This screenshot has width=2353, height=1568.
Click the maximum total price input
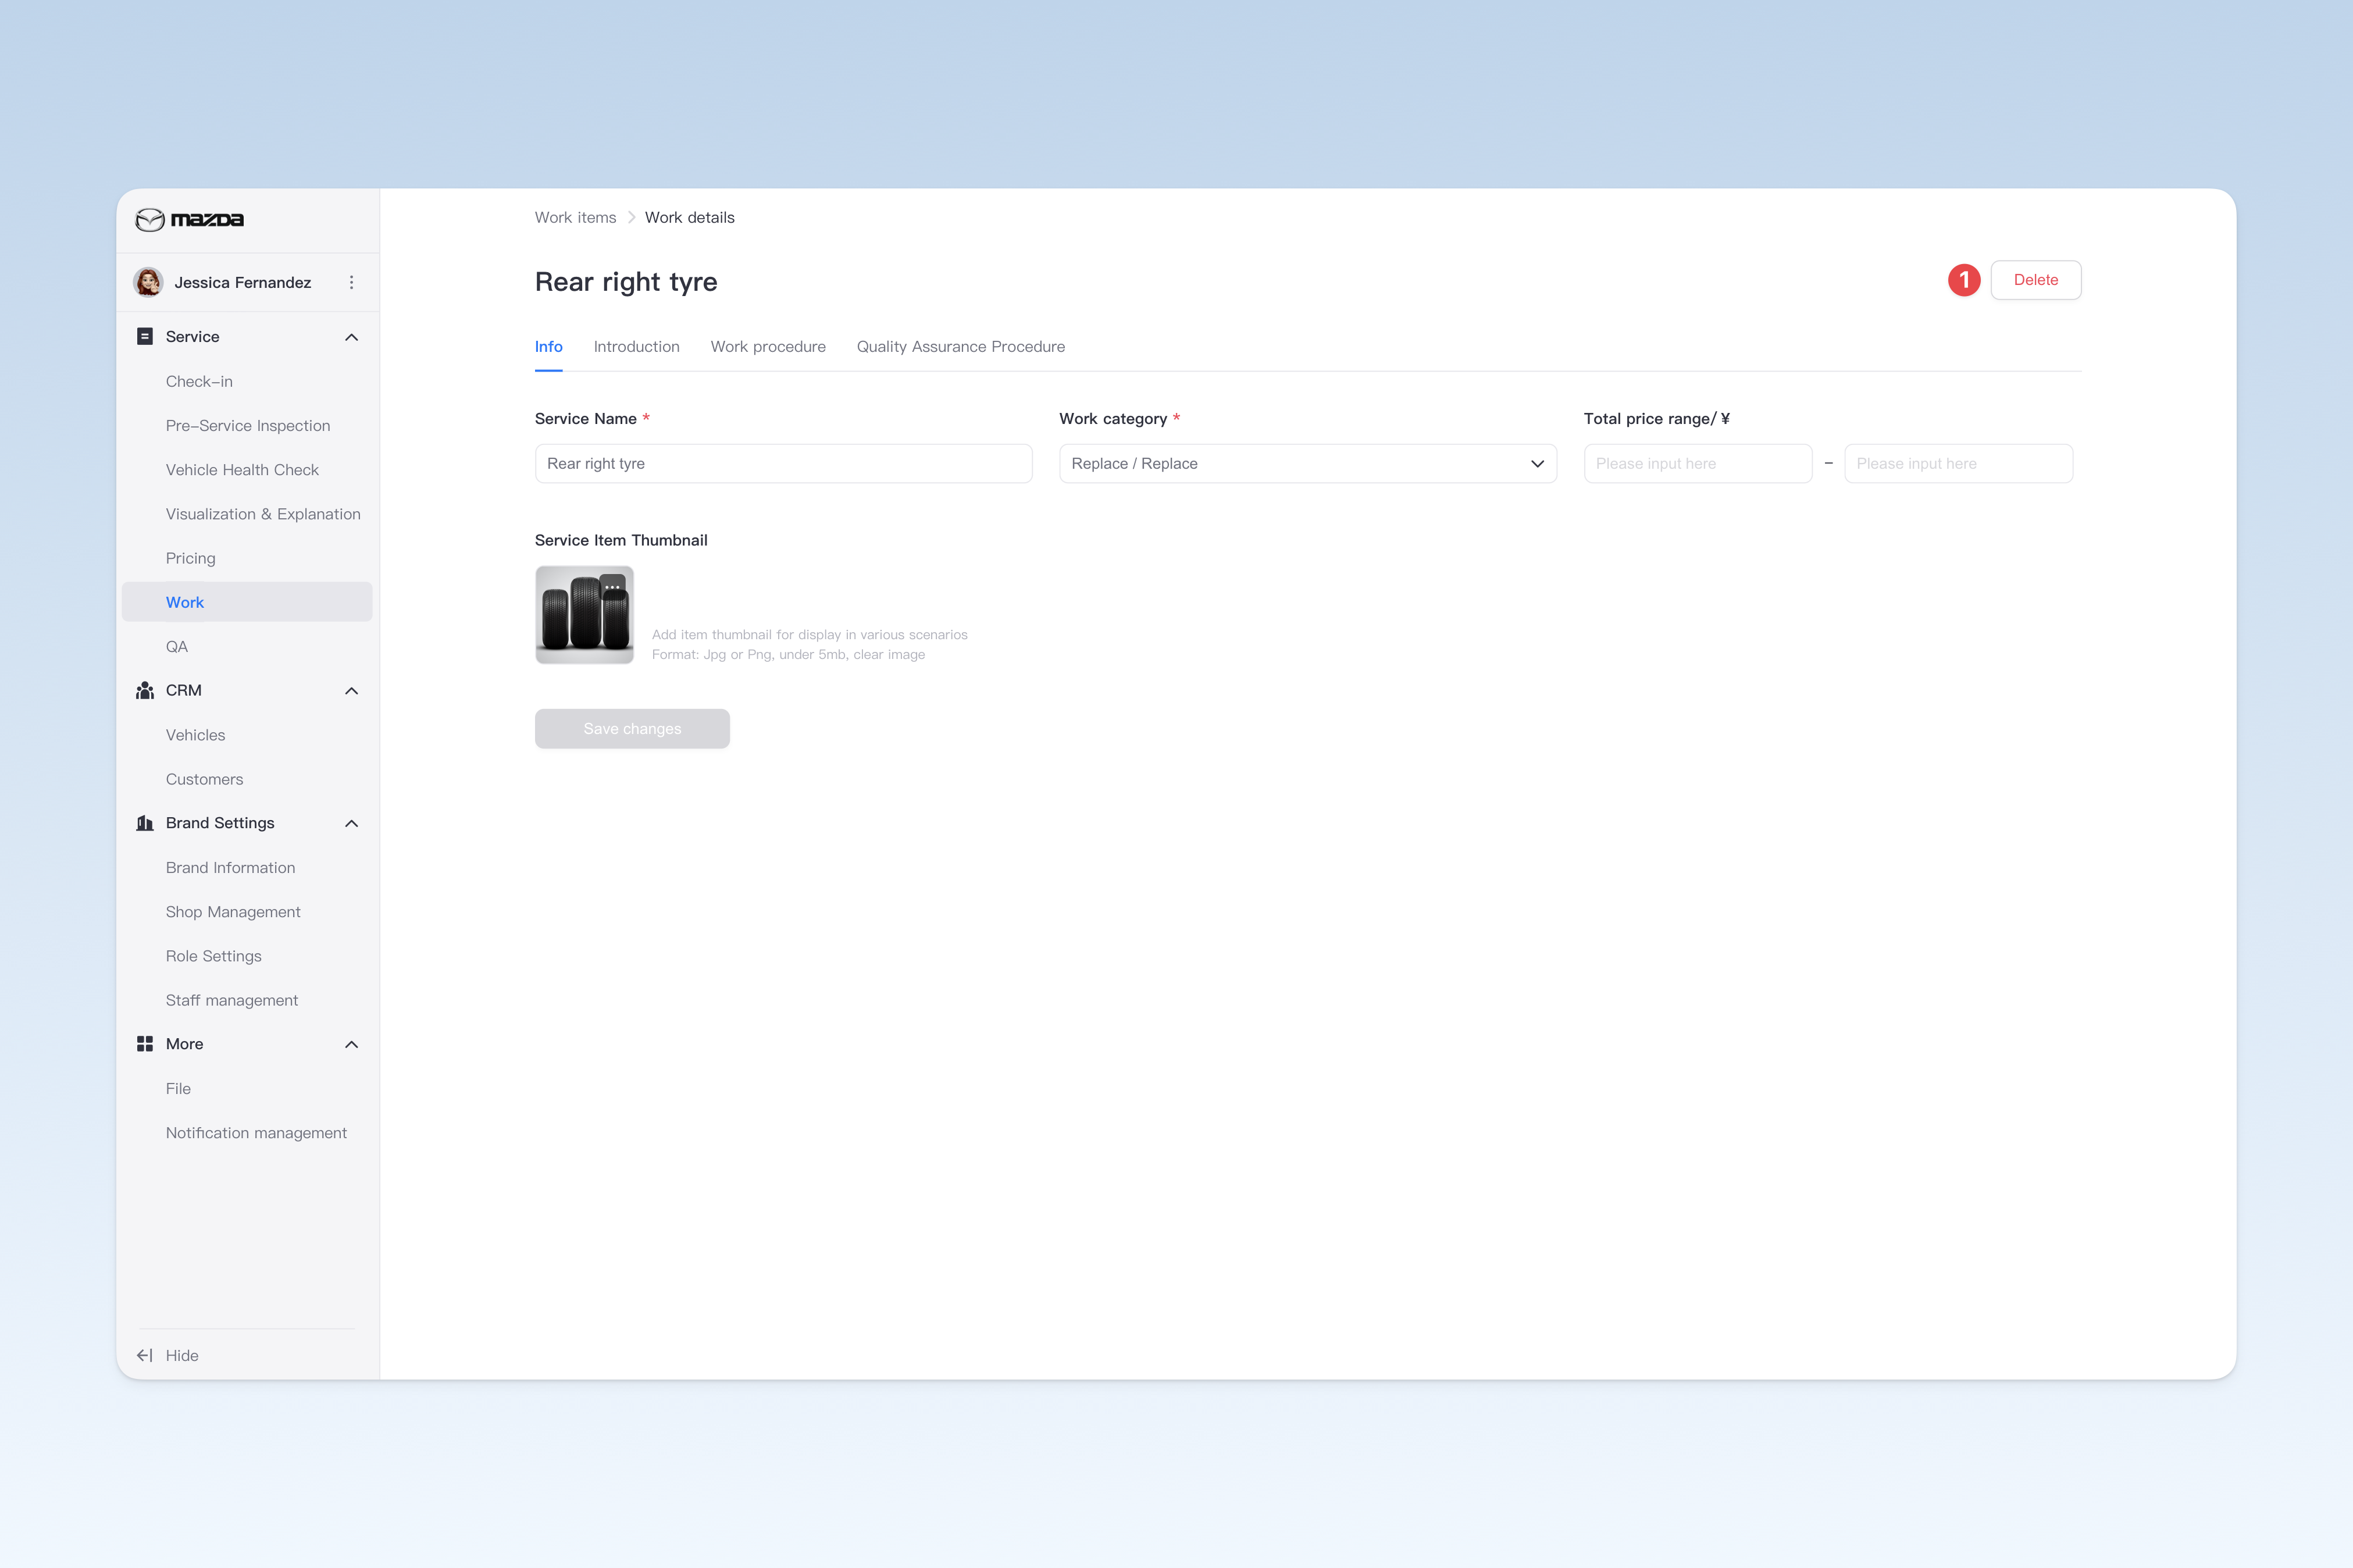point(1958,463)
